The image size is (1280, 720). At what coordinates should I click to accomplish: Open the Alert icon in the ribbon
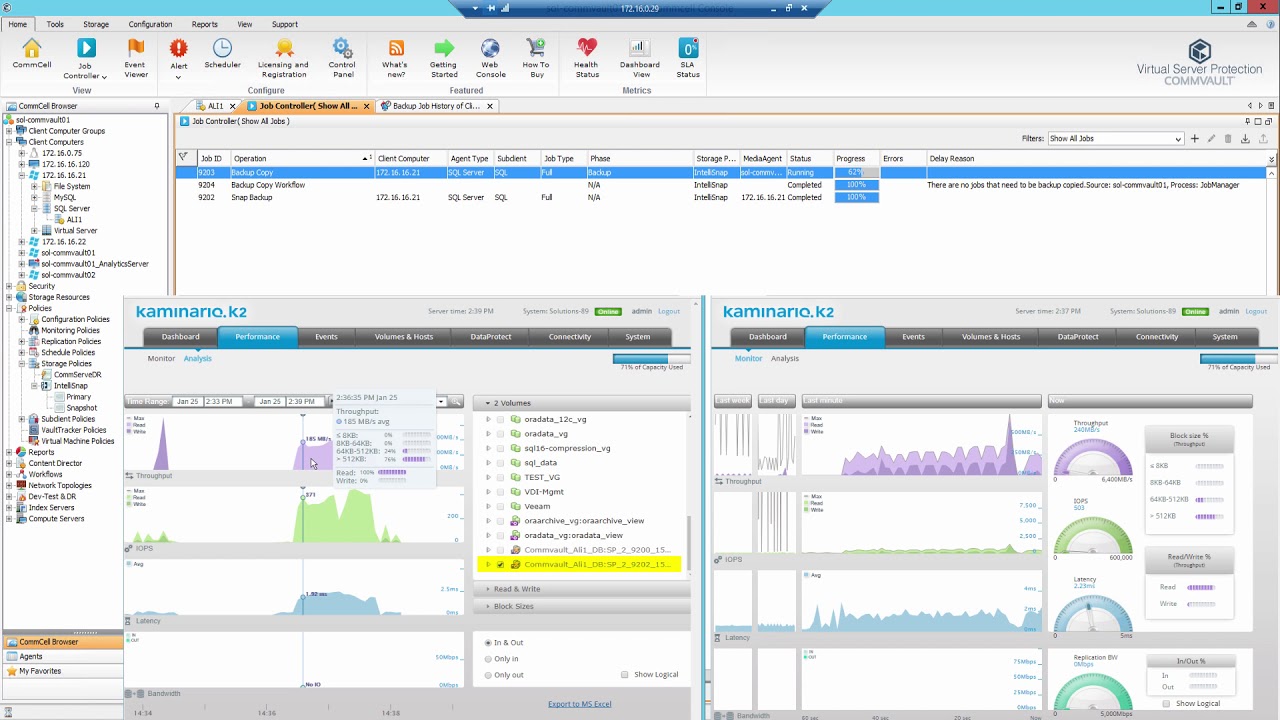[x=178, y=58]
